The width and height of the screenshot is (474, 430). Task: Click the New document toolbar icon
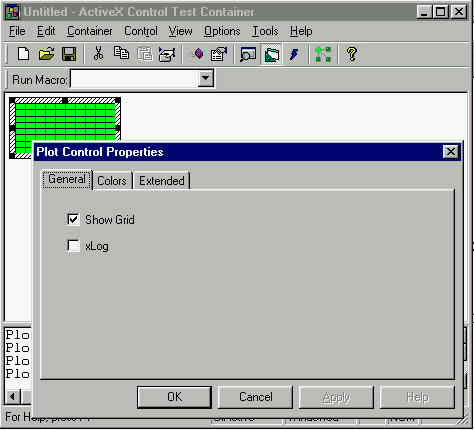pos(23,54)
